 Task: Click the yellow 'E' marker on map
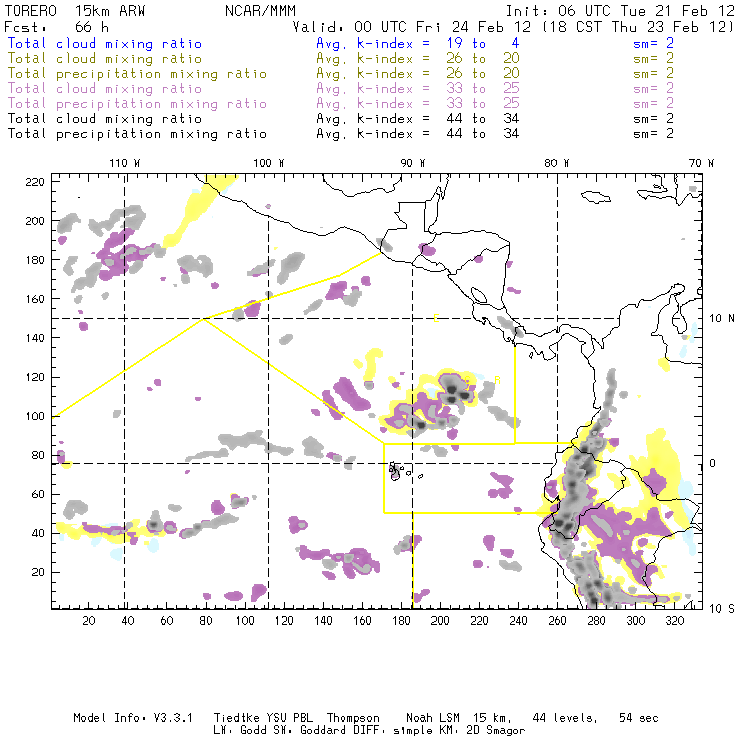(437, 318)
